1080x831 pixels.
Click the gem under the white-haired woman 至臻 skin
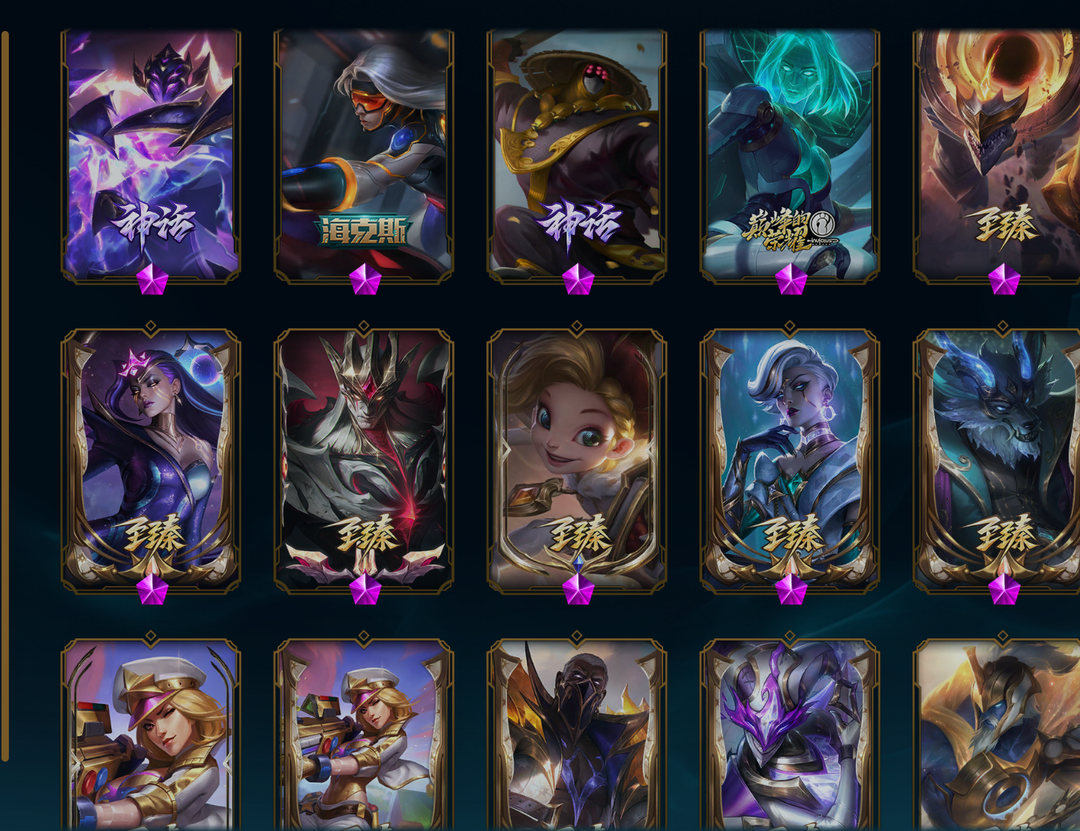click(x=791, y=590)
